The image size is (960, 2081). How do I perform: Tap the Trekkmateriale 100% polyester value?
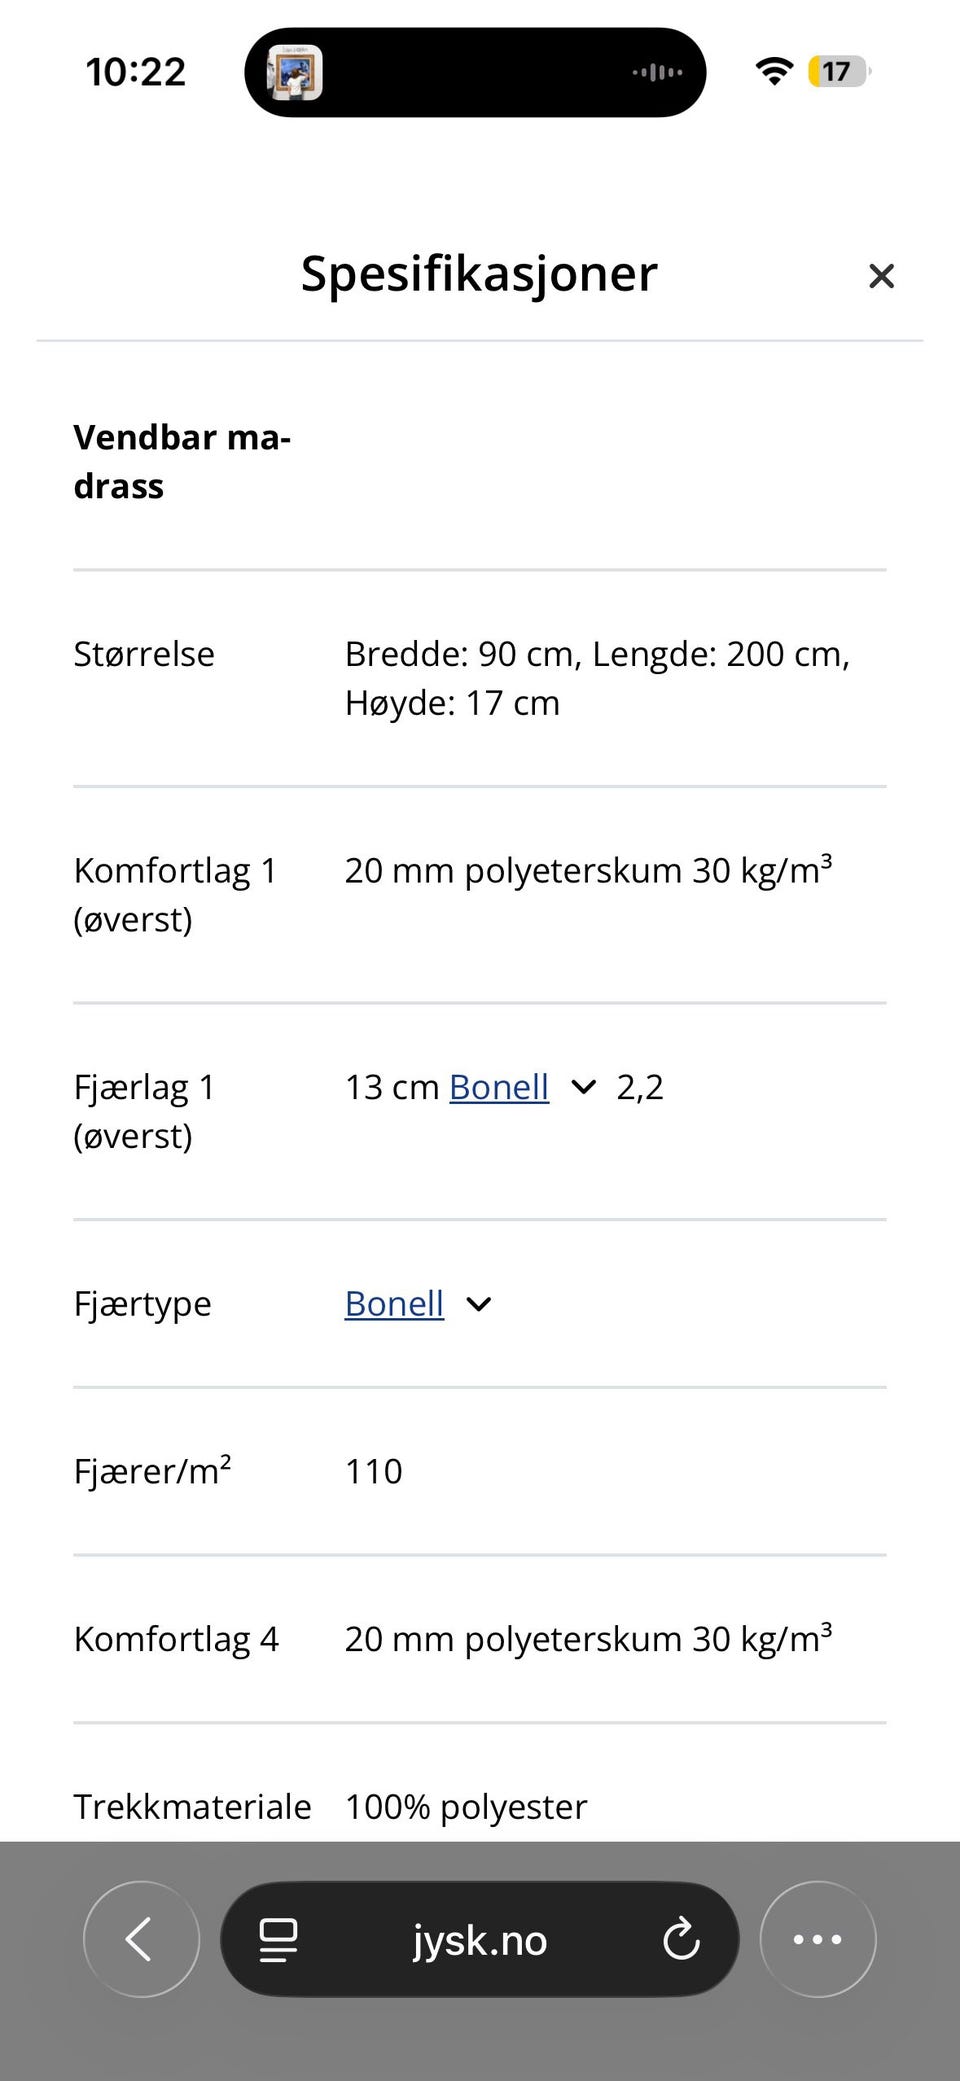[x=466, y=1807]
